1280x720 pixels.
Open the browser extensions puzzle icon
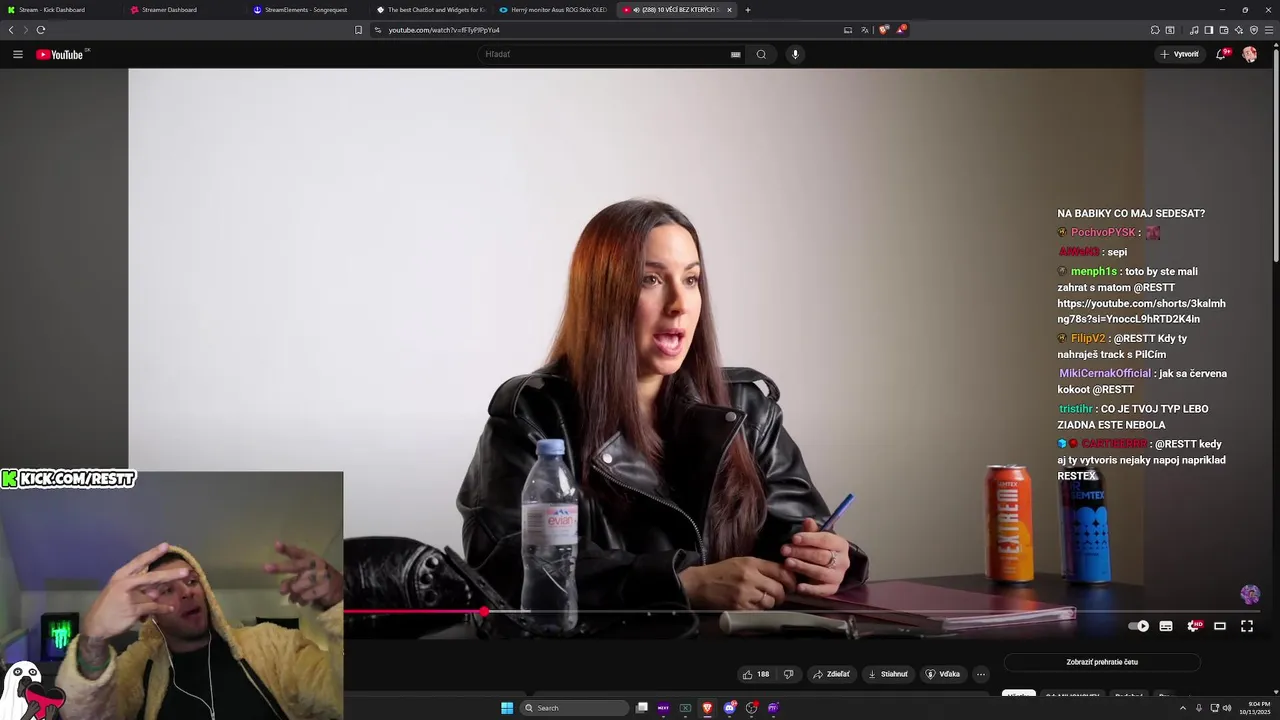click(1155, 30)
